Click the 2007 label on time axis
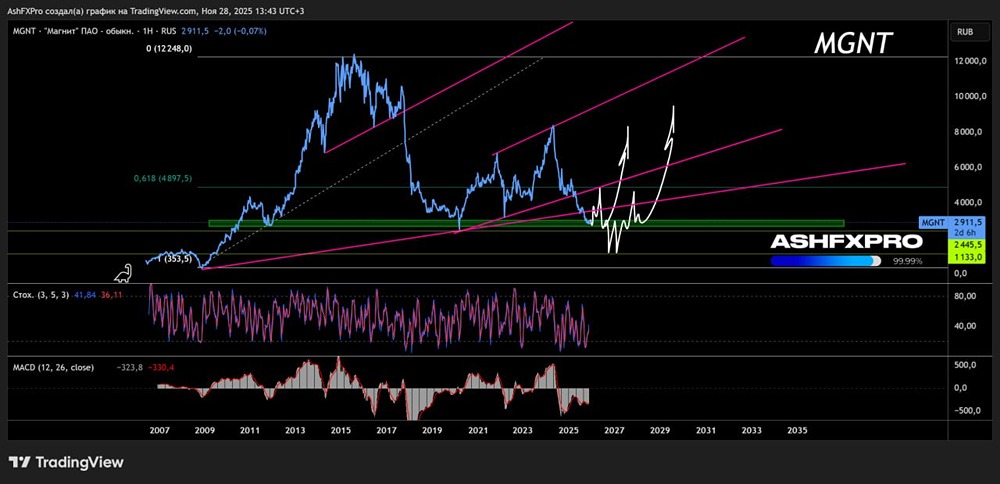 (x=159, y=430)
